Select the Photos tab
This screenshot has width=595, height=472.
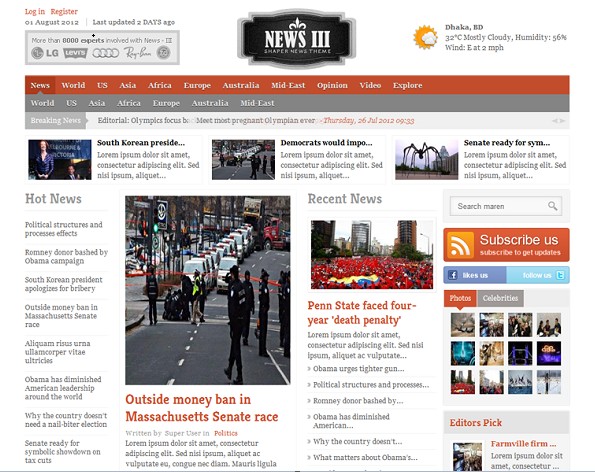(460, 298)
